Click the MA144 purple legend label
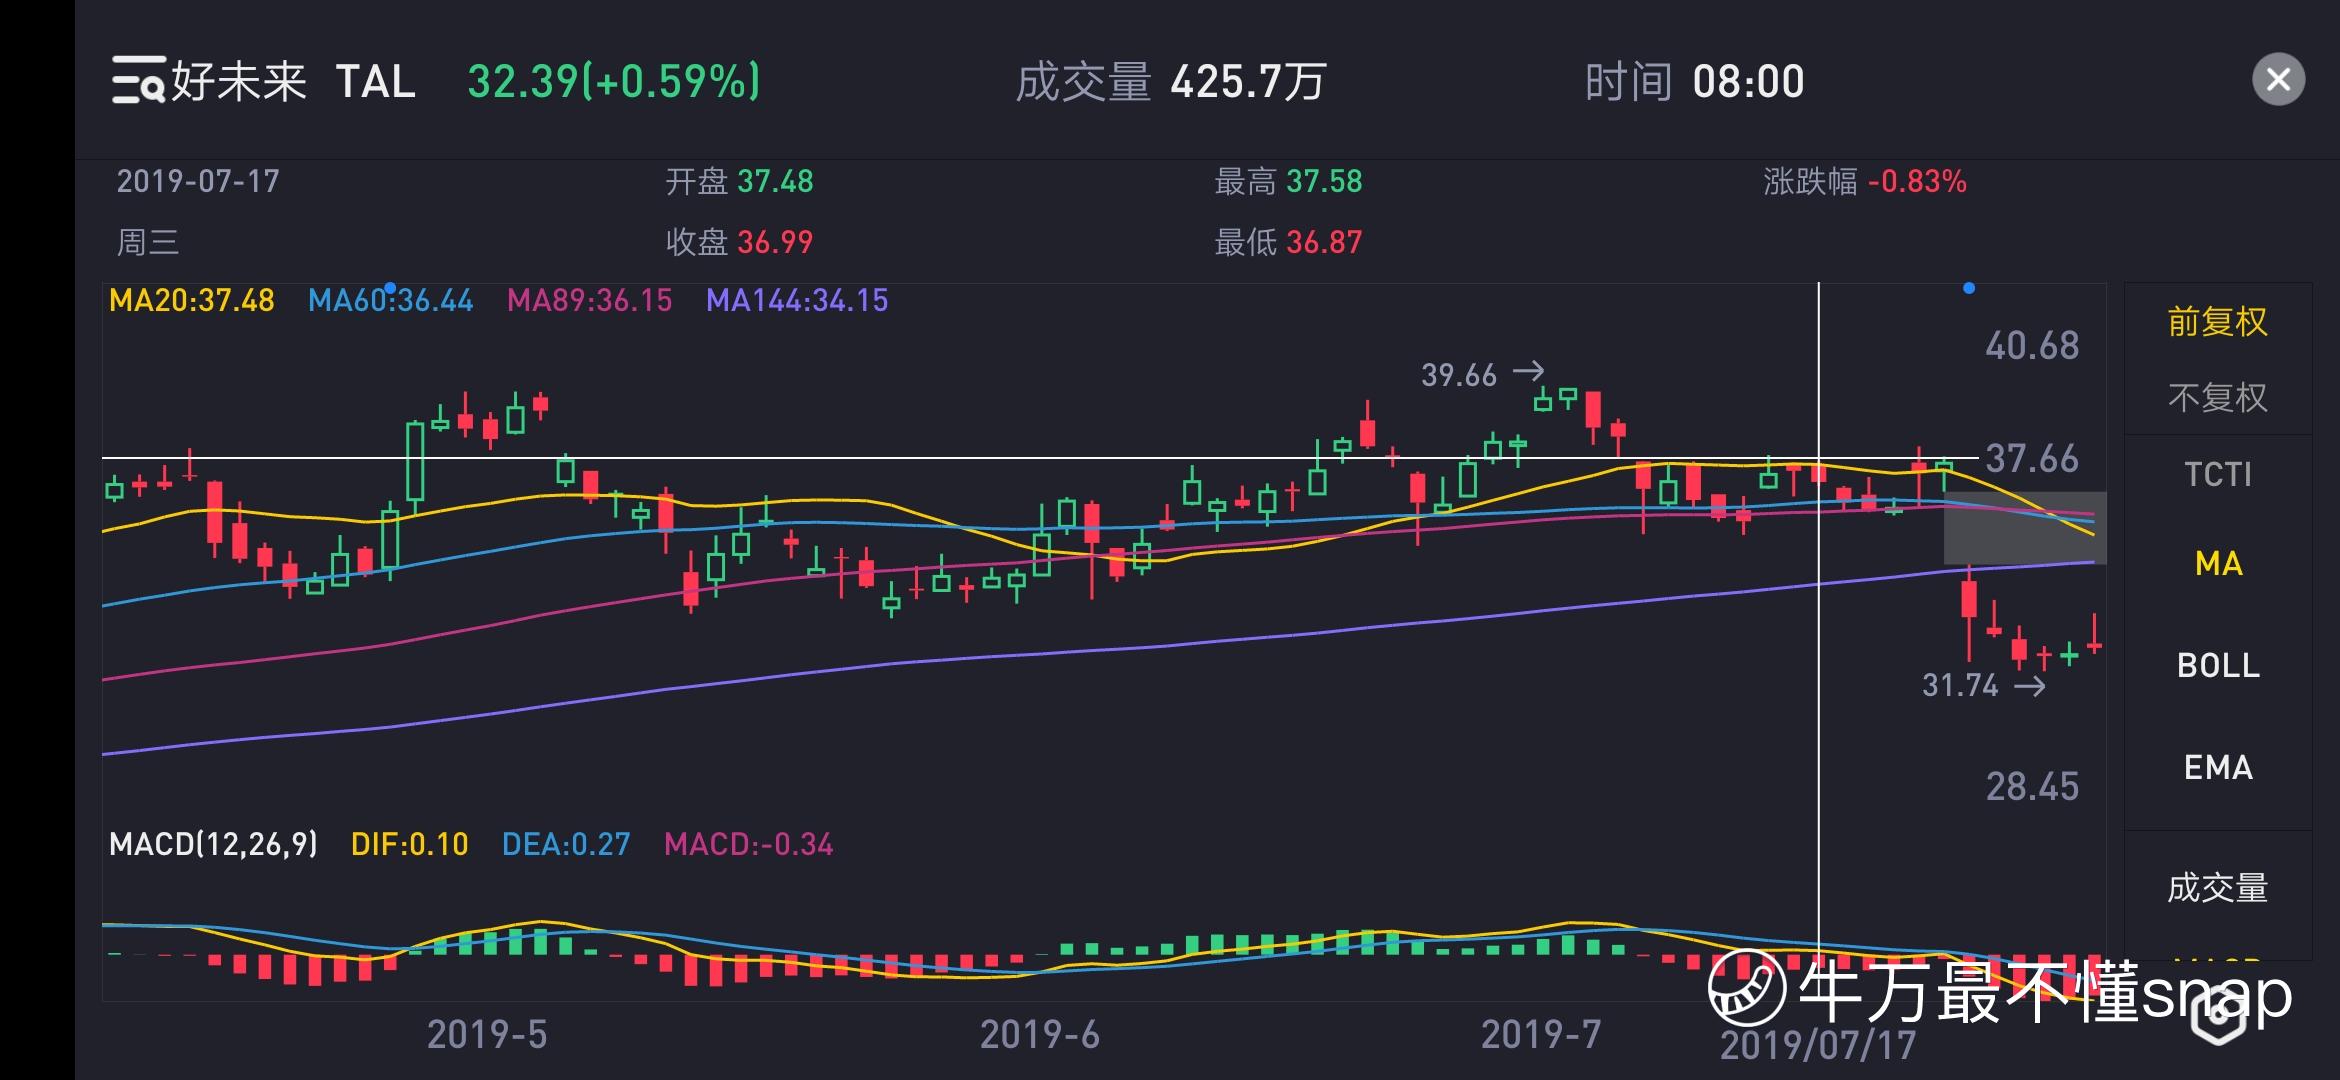Screen dimensions: 2340x1080 pos(796,301)
